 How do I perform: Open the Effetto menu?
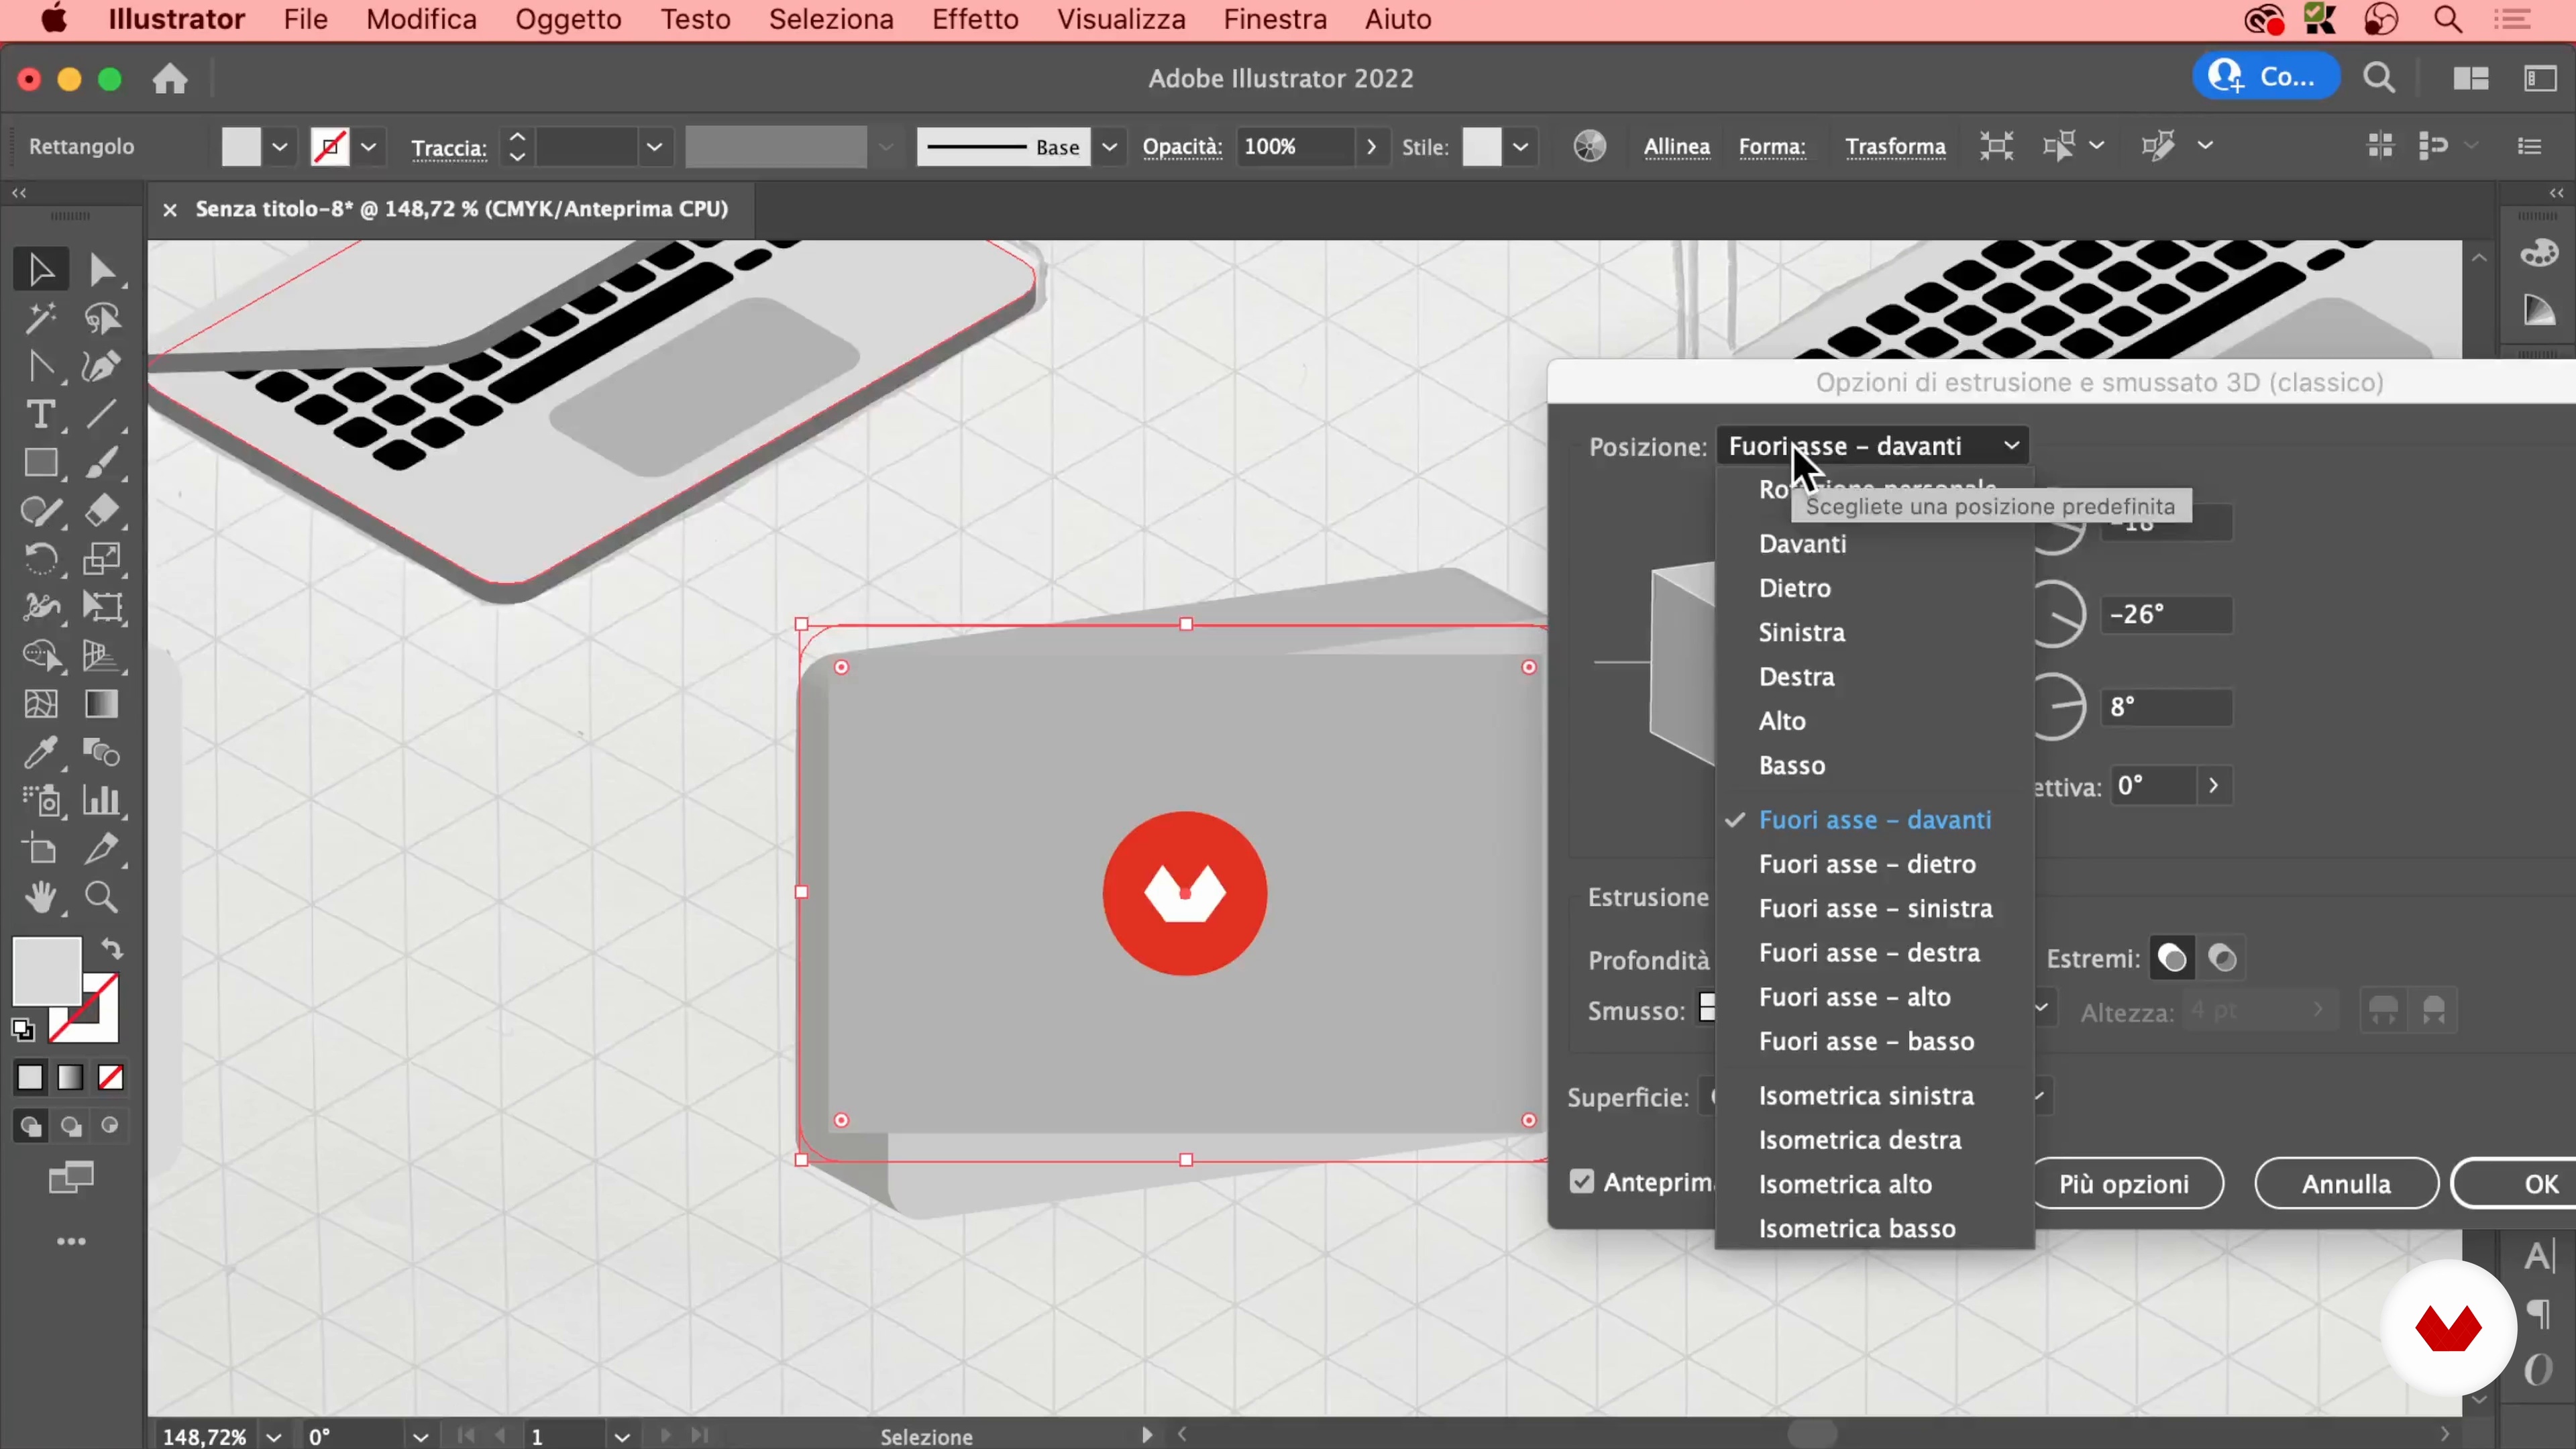pyautogui.click(x=975, y=19)
